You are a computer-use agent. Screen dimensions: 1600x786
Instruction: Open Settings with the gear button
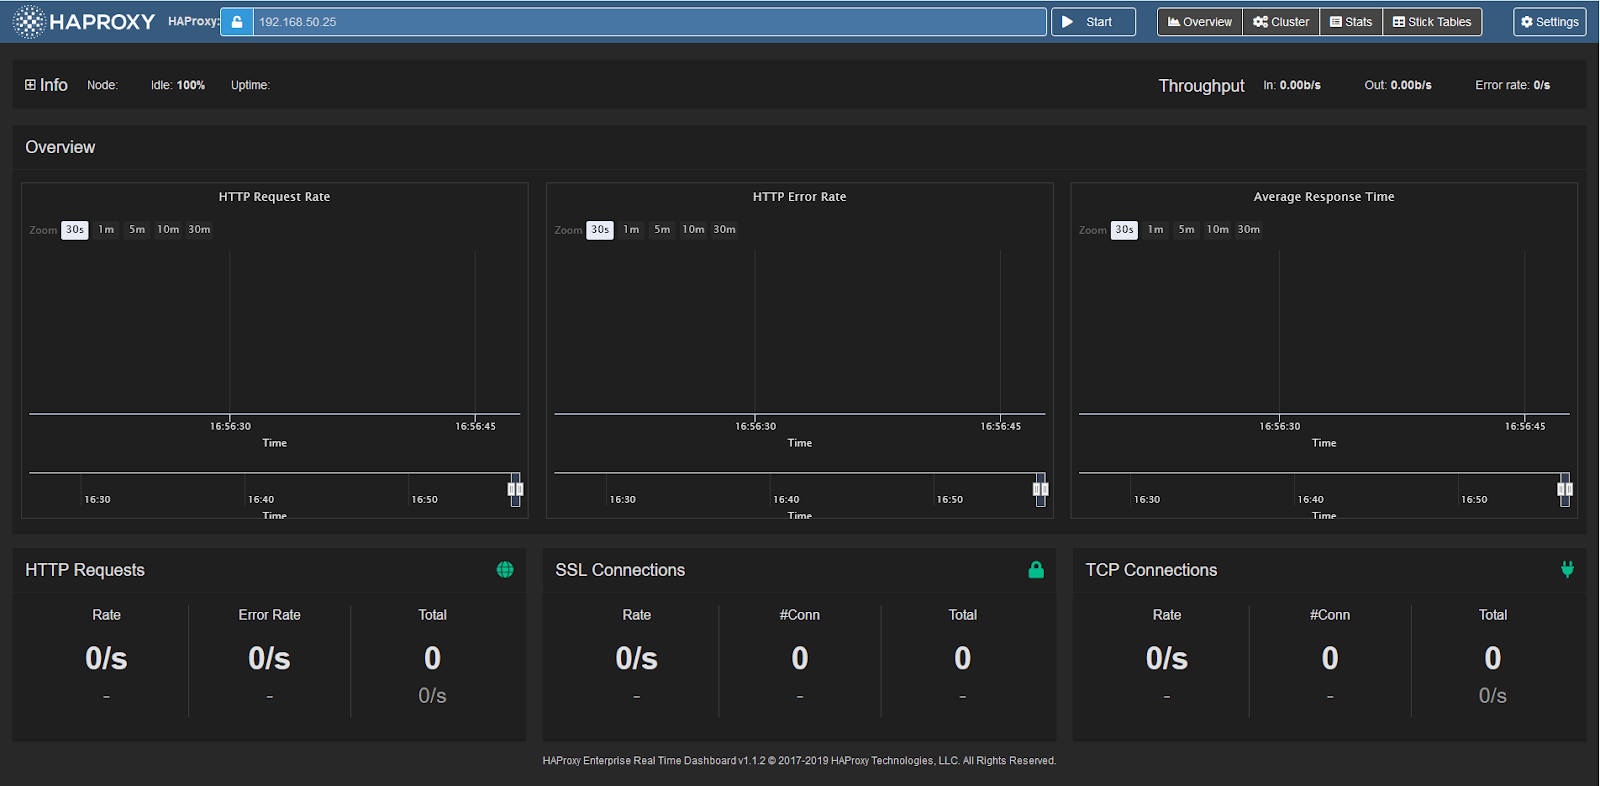click(1549, 22)
